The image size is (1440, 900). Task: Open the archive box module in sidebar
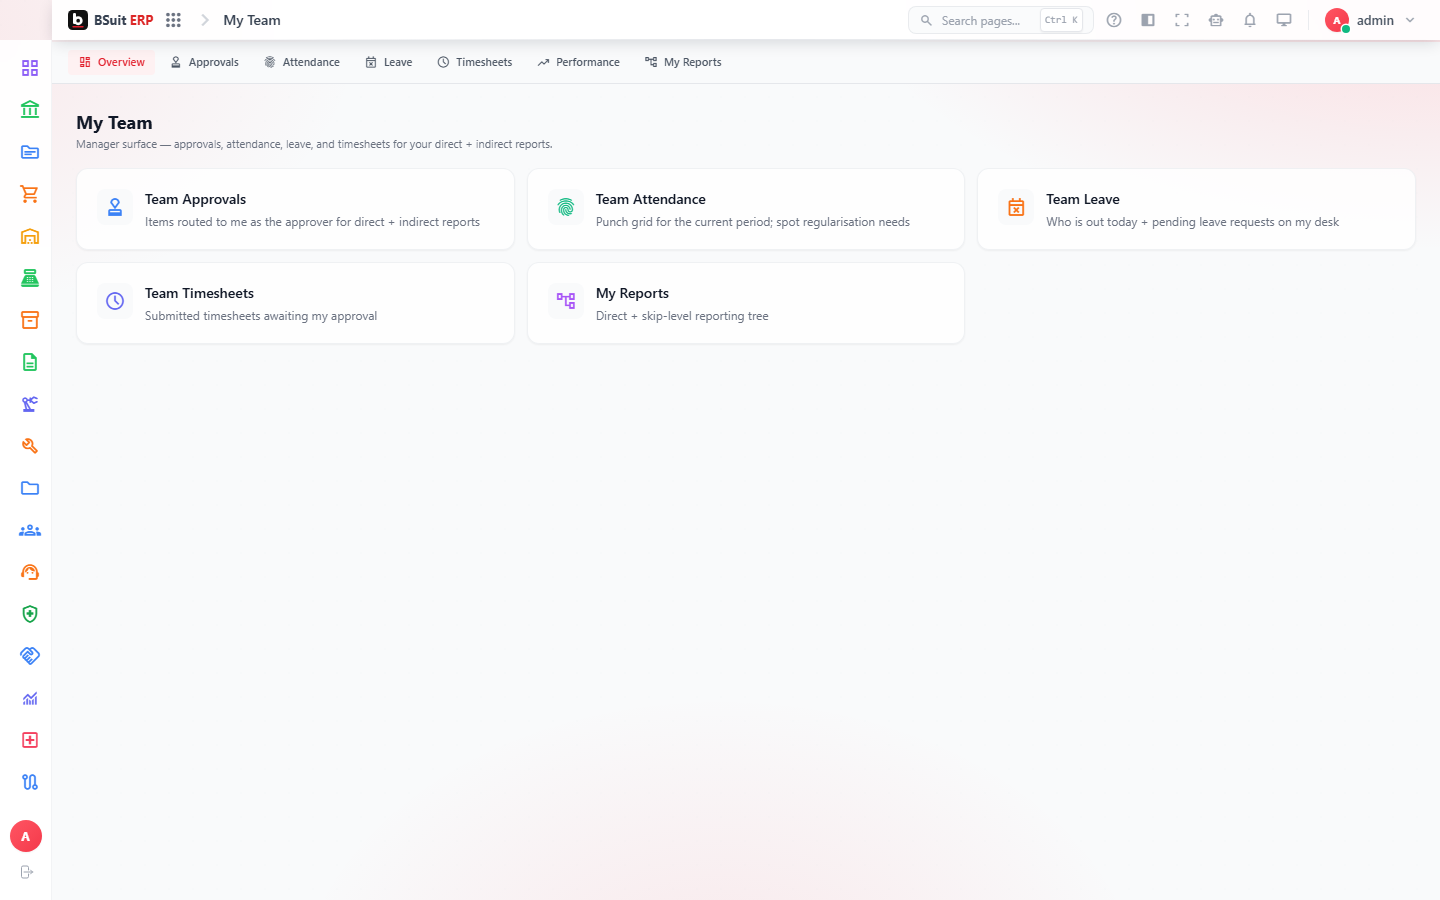(x=30, y=320)
